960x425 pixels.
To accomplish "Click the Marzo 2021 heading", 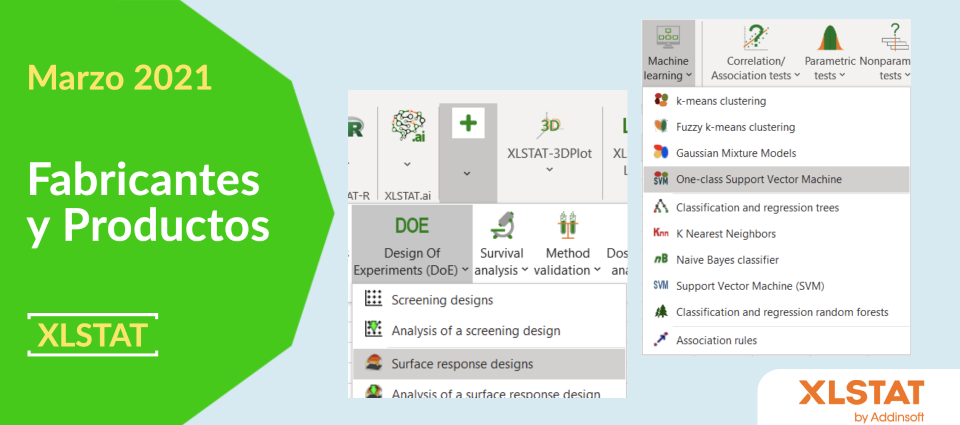I will tap(120, 78).
